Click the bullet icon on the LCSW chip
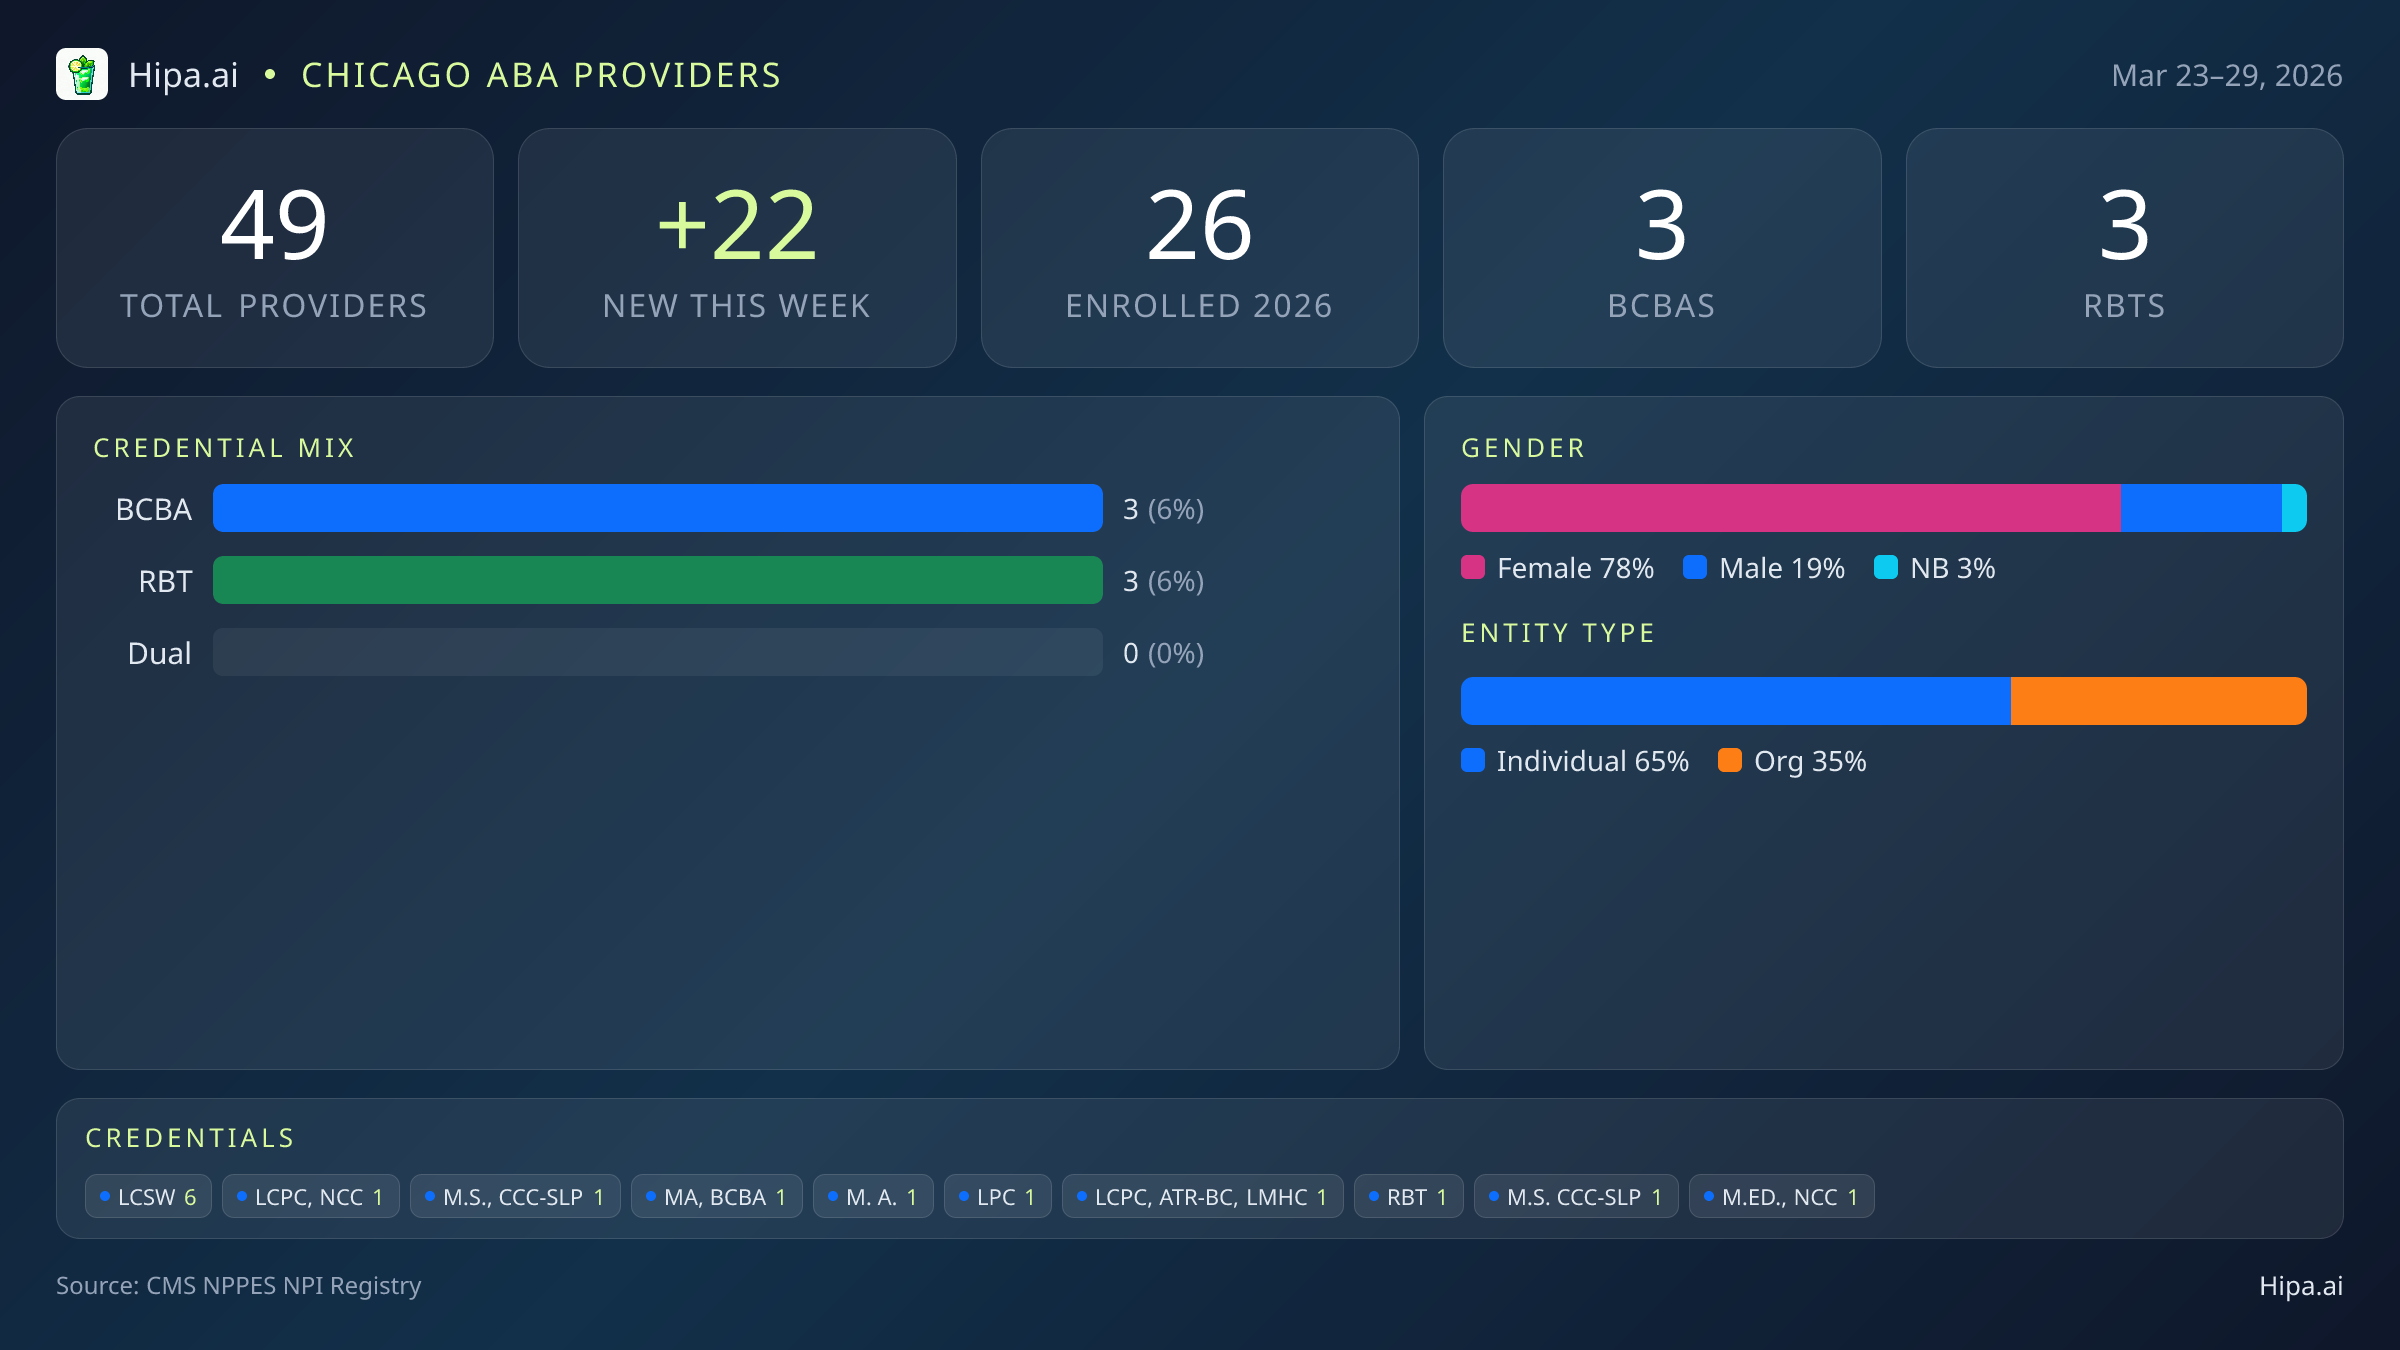2400x1350 pixels. 104,1195
